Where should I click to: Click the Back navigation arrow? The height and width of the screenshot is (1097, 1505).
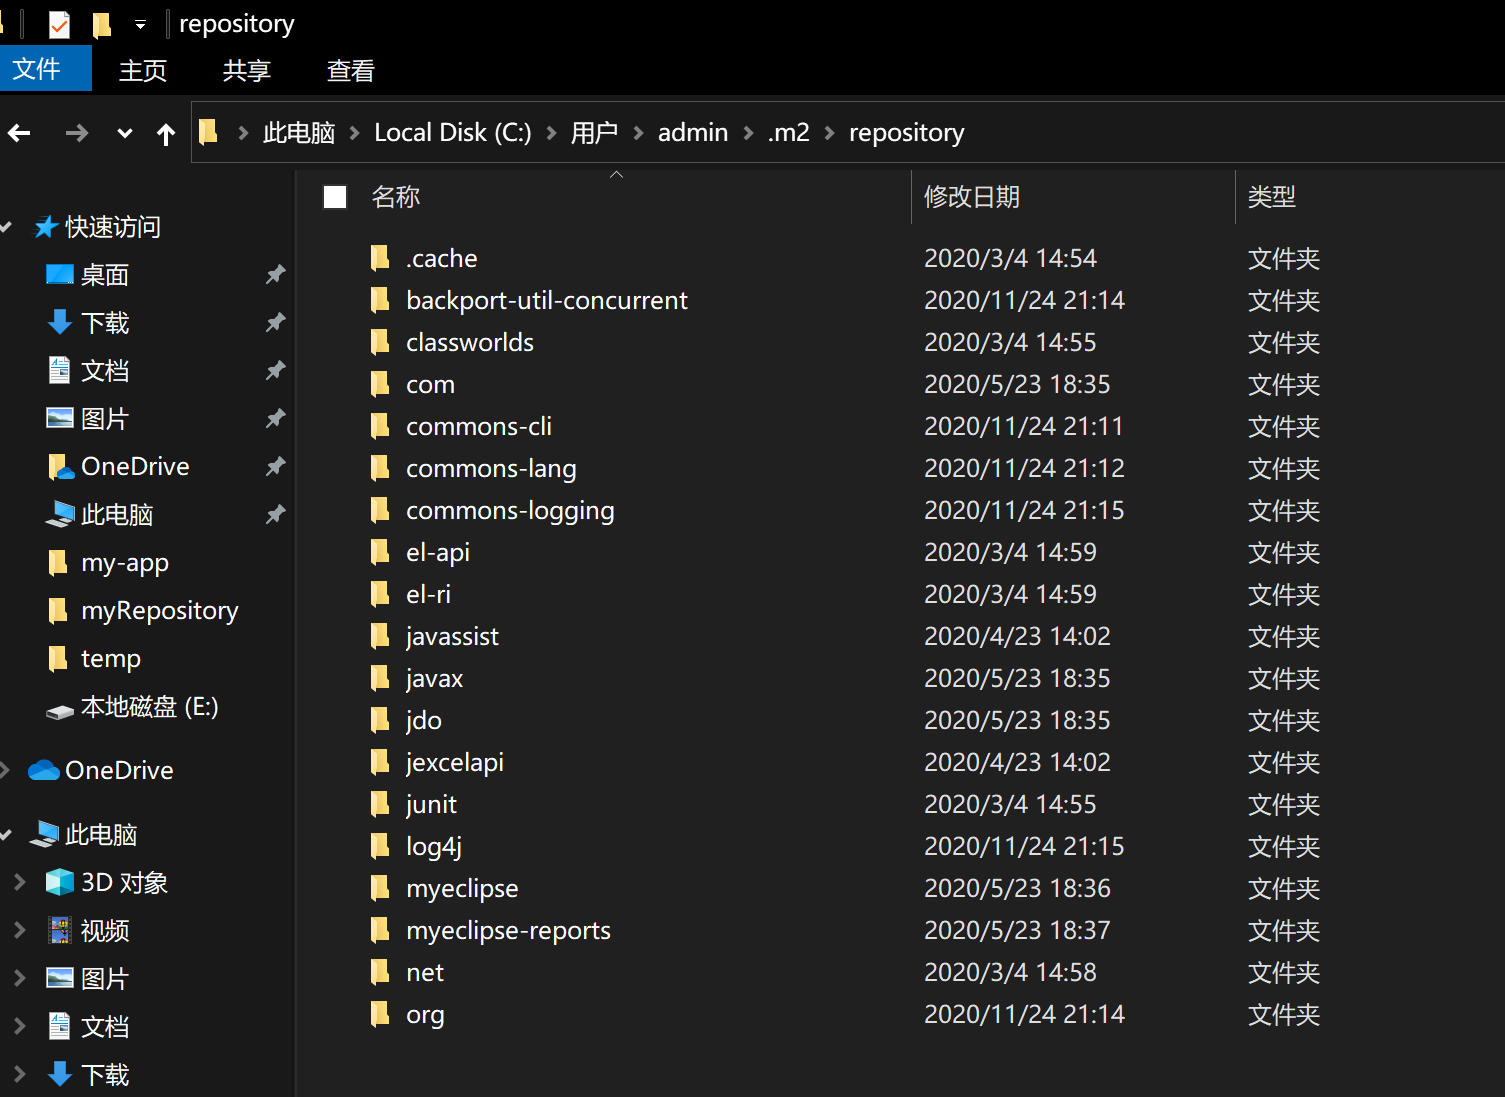point(19,133)
